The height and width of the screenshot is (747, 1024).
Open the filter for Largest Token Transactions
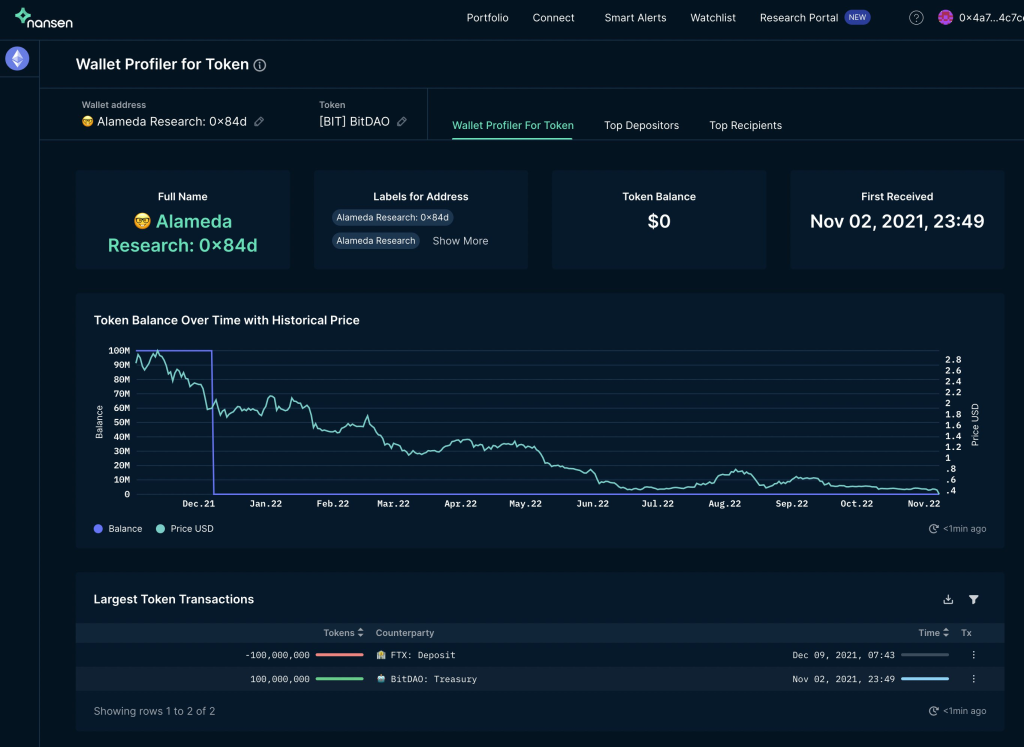coord(974,599)
